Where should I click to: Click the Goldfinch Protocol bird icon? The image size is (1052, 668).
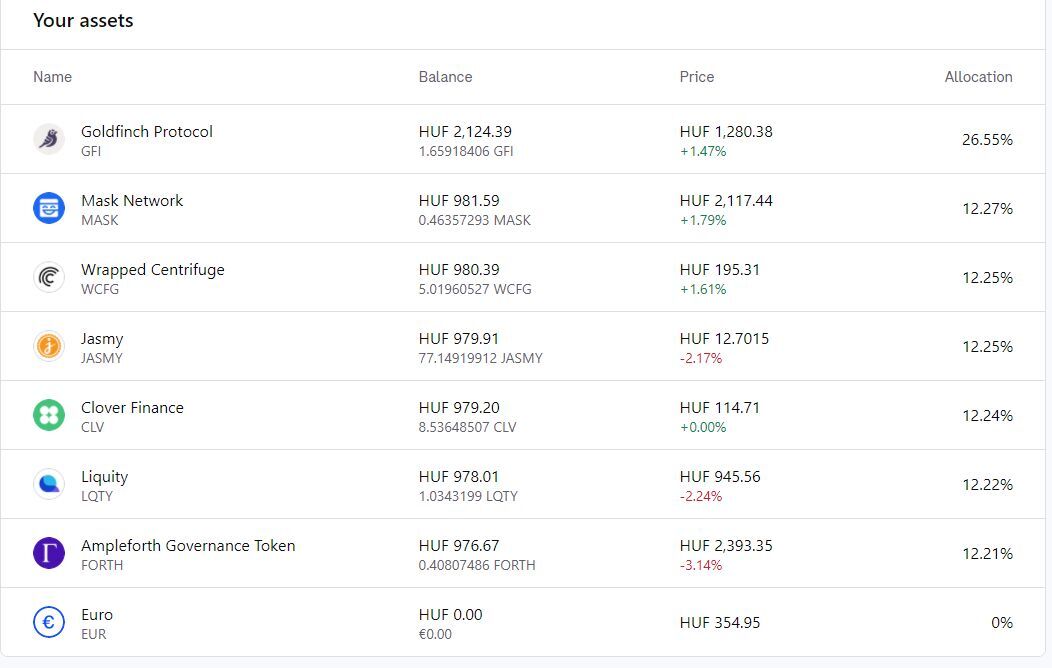click(49, 139)
